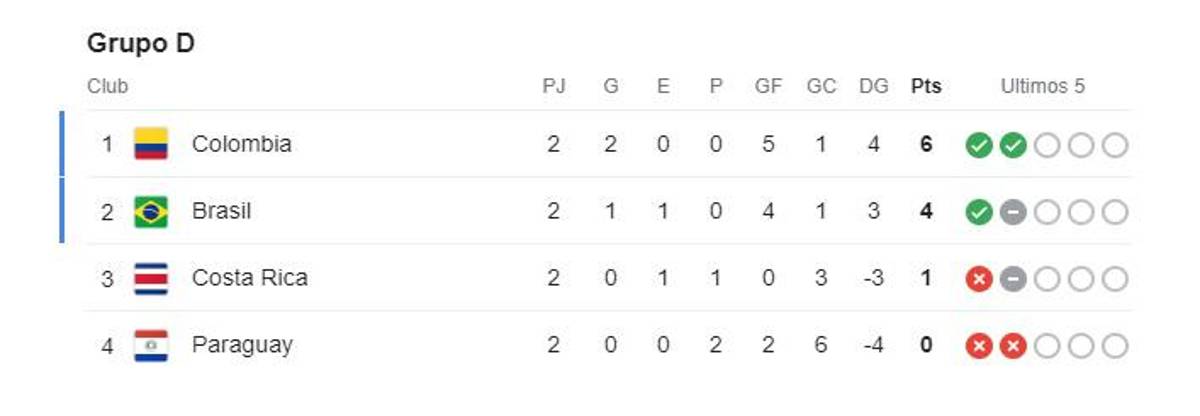The width and height of the screenshot is (1200, 416).
Task: Click Costa Rica's red loss icon
Action: 979,279
